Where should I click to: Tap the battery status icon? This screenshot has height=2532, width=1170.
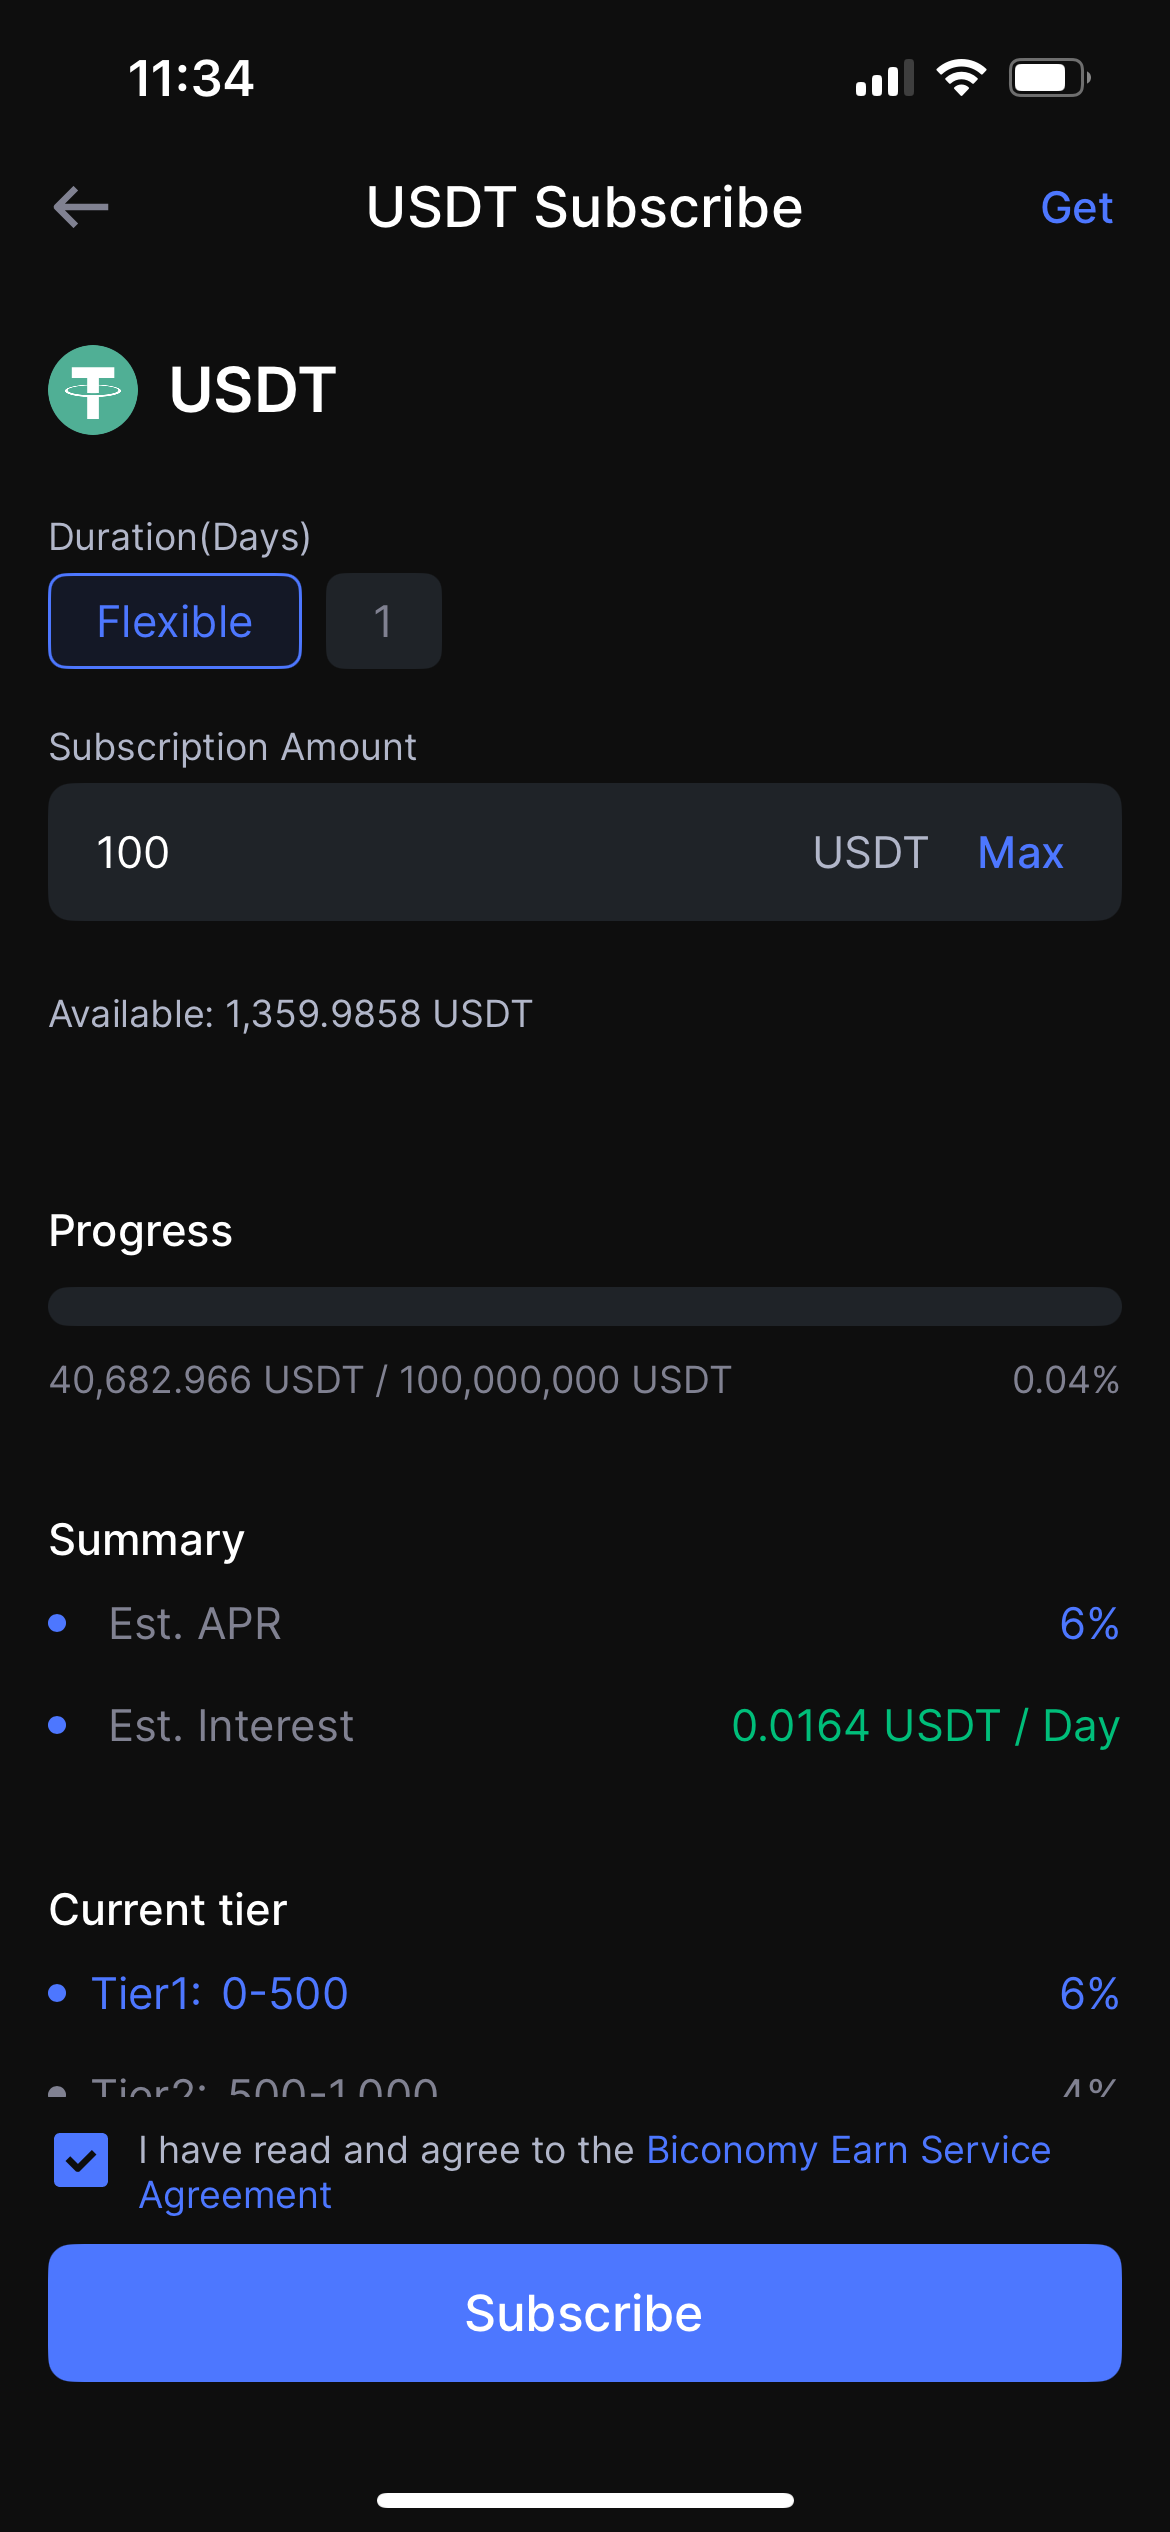point(1048,78)
